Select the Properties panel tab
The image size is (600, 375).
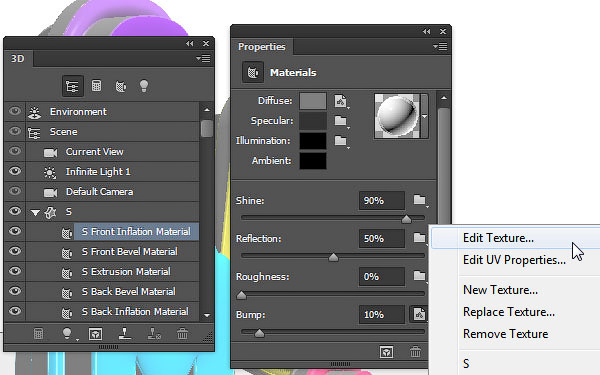pyautogui.click(x=262, y=47)
